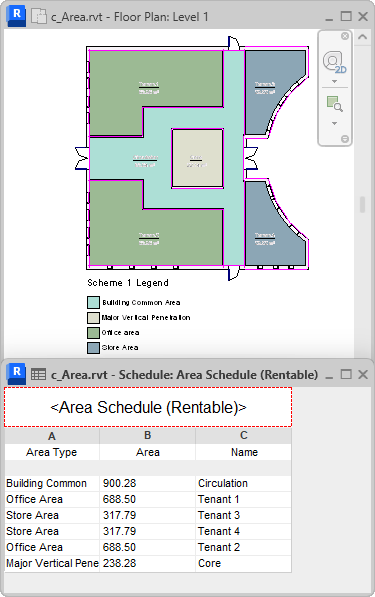Click the Store Area legend color swatch
Image resolution: width=375 pixels, height=597 pixels.
[x=93, y=348]
